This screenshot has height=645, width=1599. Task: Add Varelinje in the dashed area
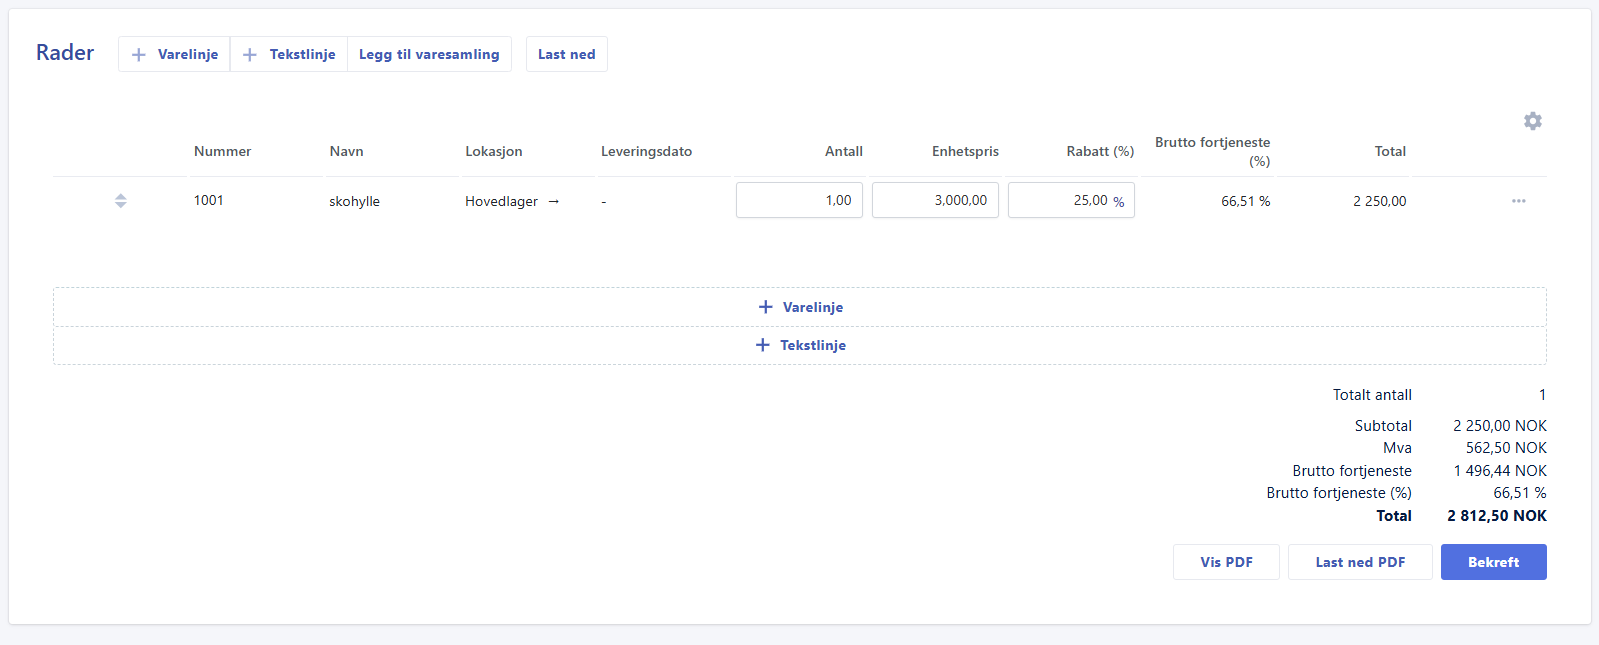[800, 307]
